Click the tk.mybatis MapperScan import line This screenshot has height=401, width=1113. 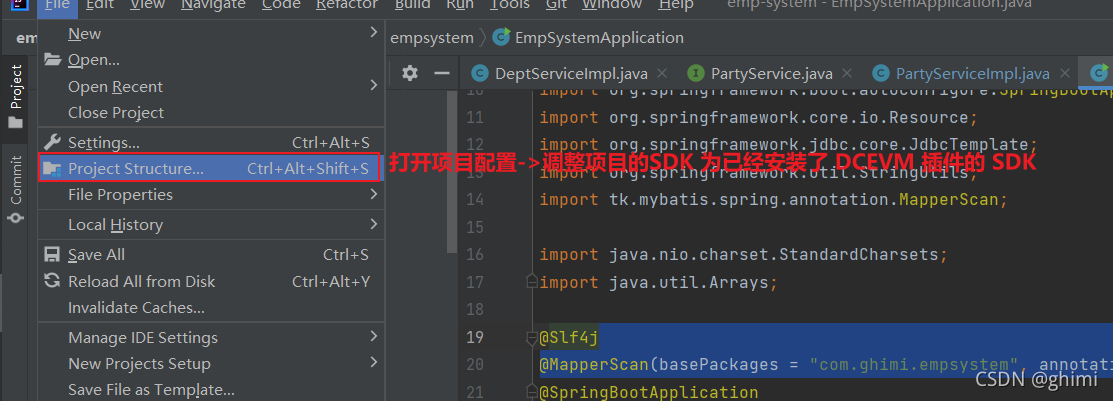[x=773, y=199]
